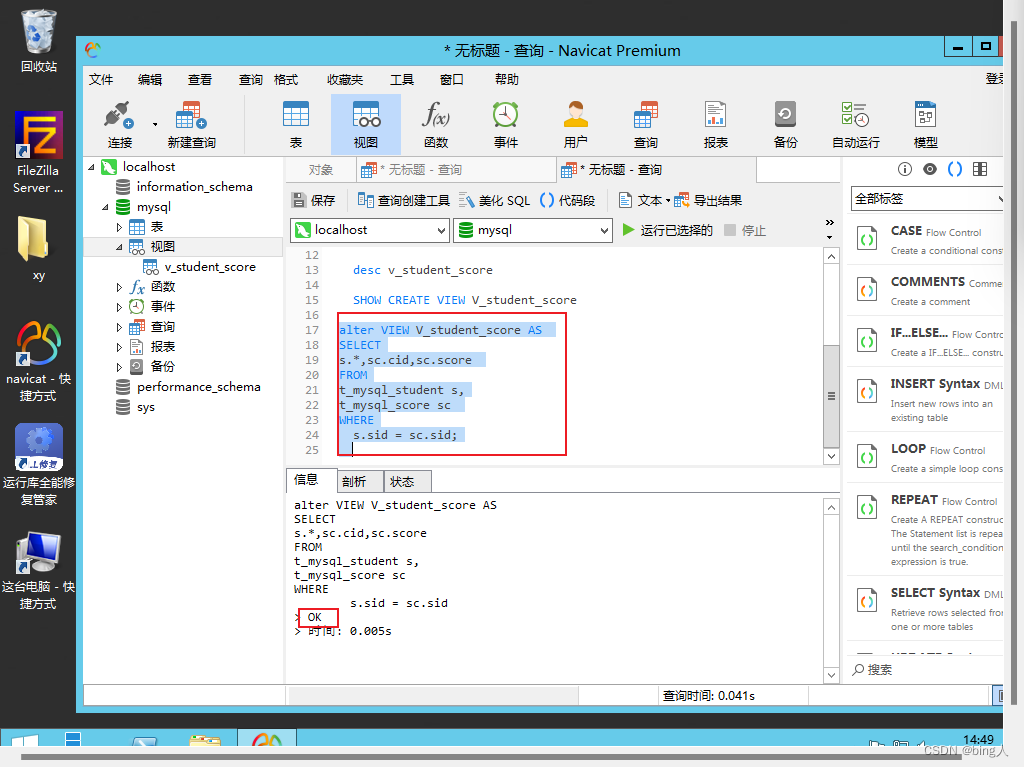Viewport: 1024px width, 767px height.
Task: Open the 事件 events toolbar icon
Action: (x=505, y=124)
